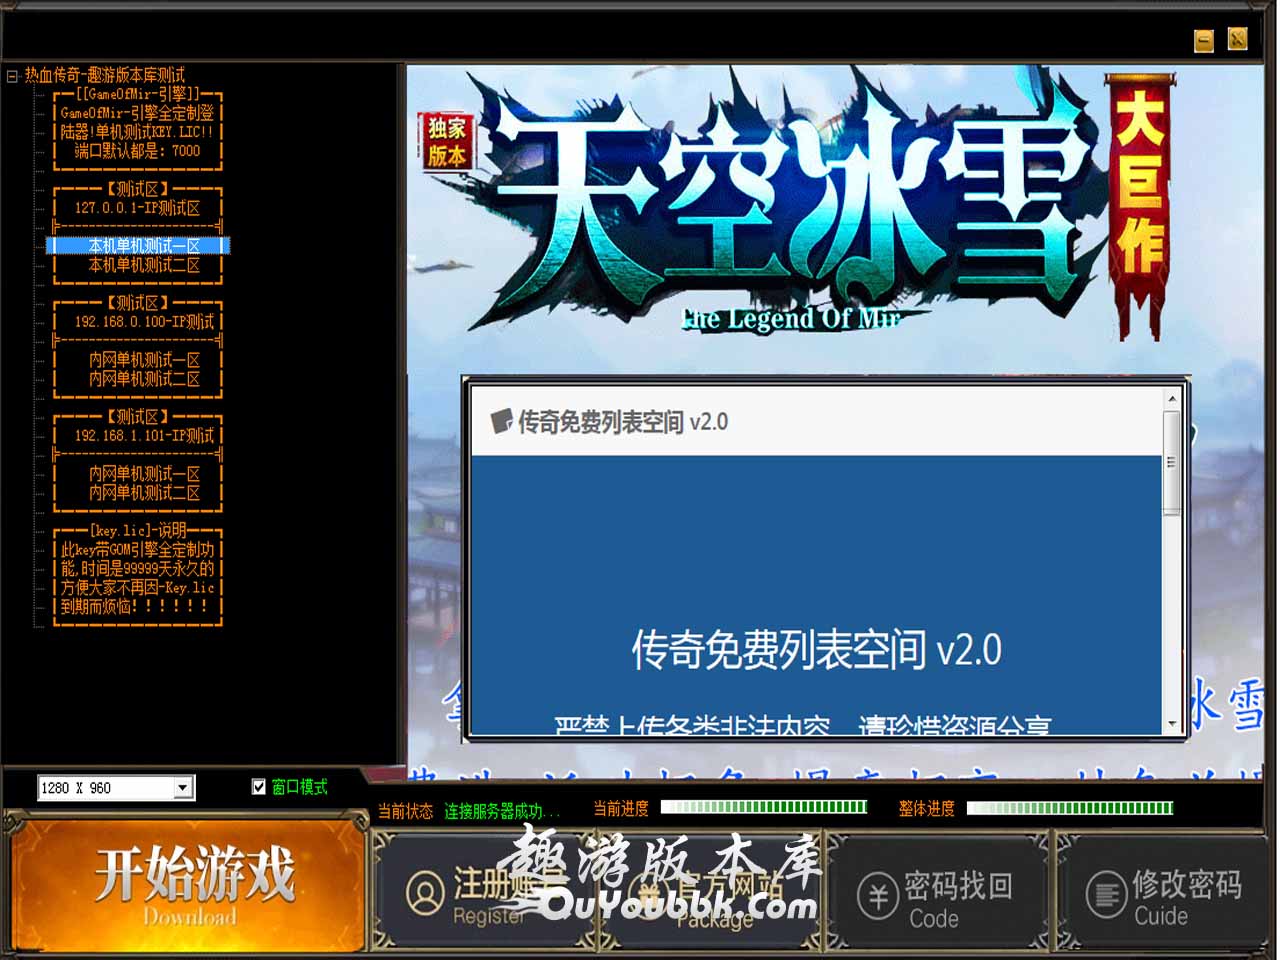Close the launcher with the yellow X

click(1237, 39)
